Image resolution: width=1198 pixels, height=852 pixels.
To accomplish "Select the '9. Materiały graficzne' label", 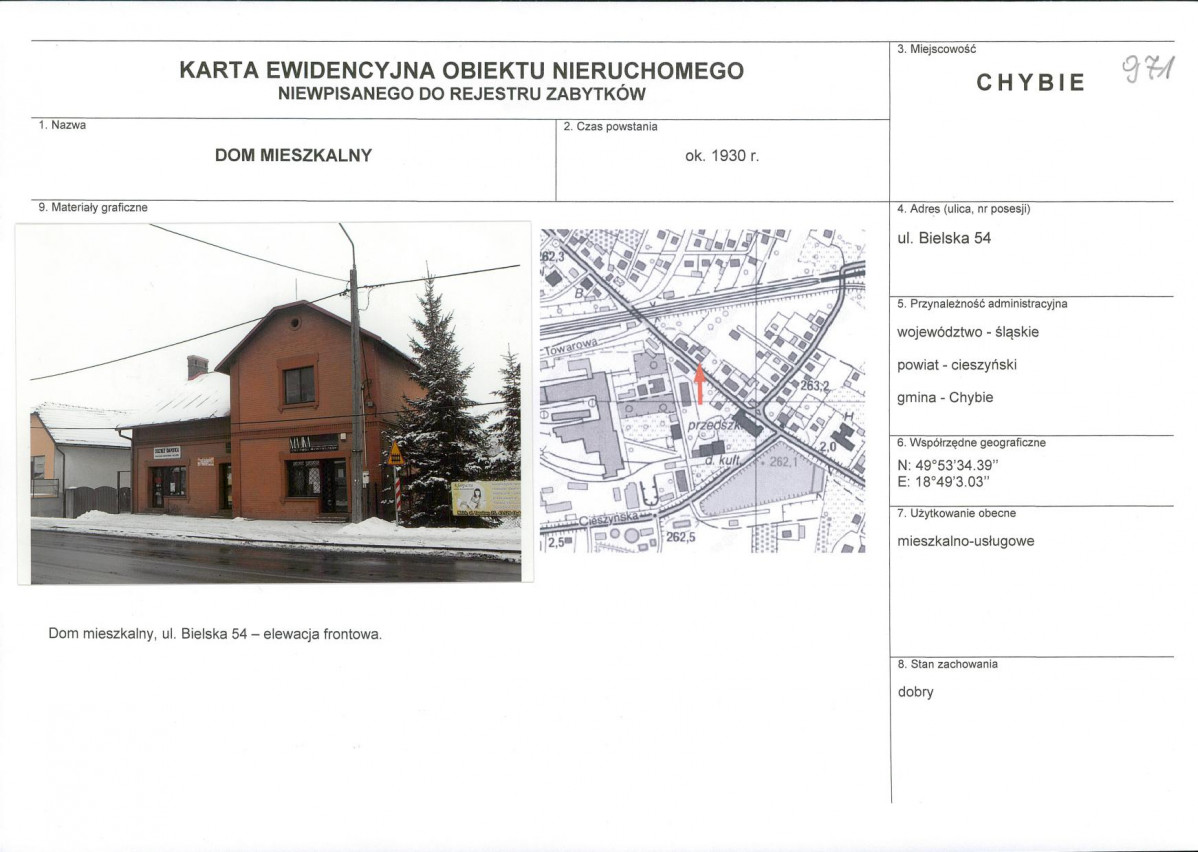I will (92, 207).
